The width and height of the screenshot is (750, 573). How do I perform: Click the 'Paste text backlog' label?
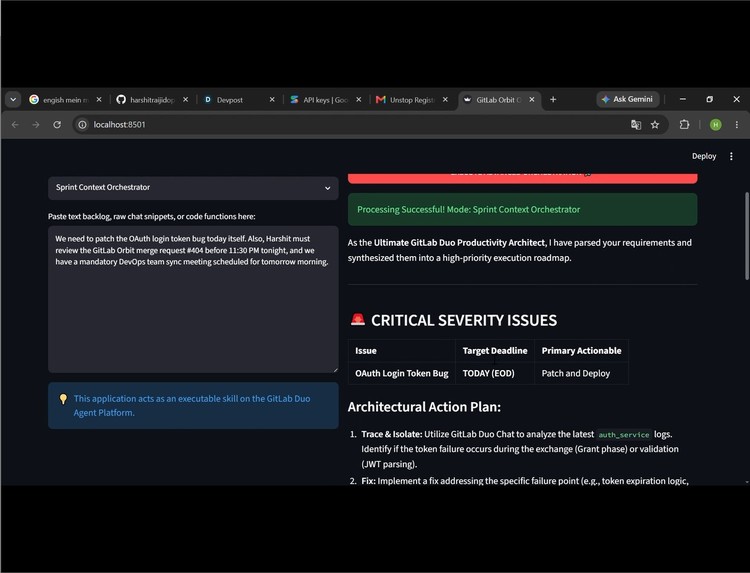[x=152, y=216]
